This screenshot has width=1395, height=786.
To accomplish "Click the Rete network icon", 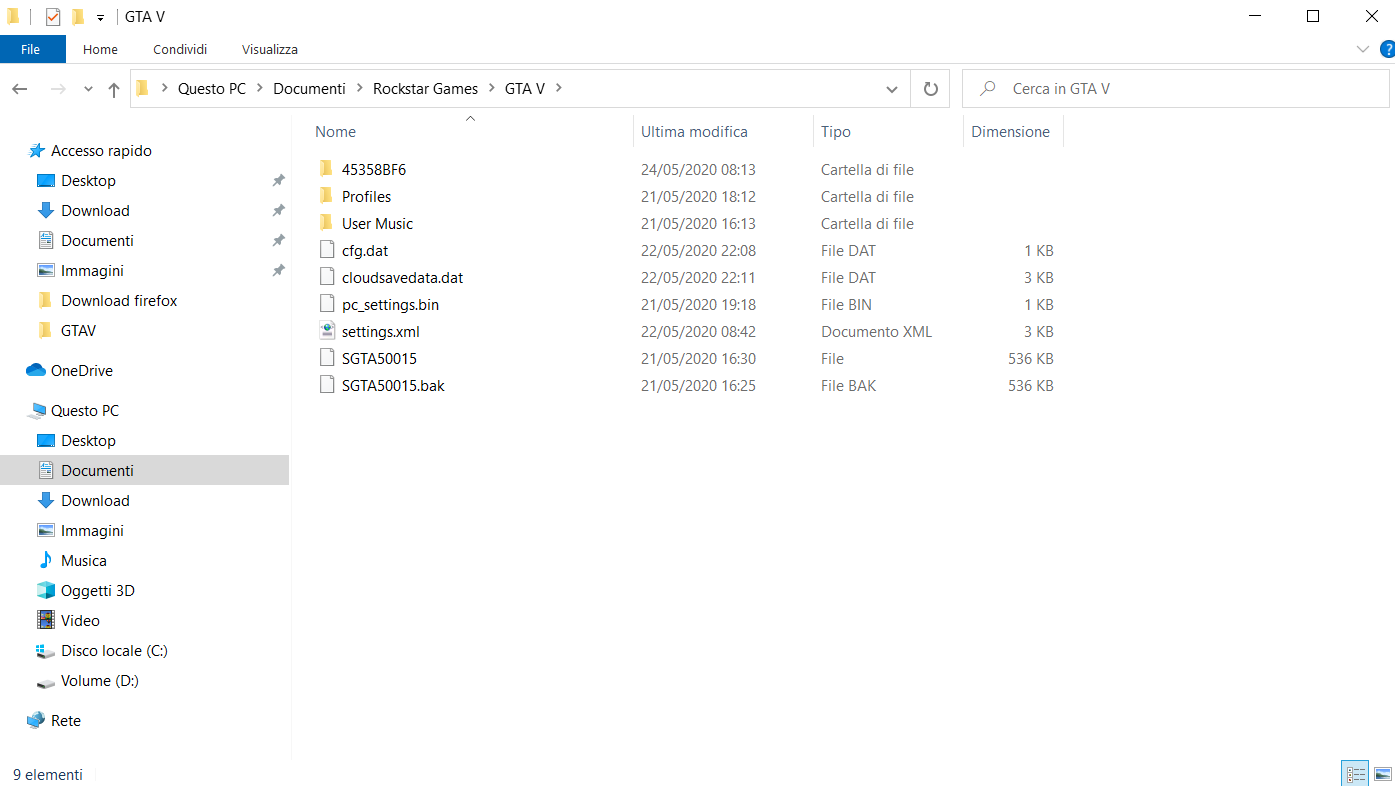I will [x=36, y=721].
